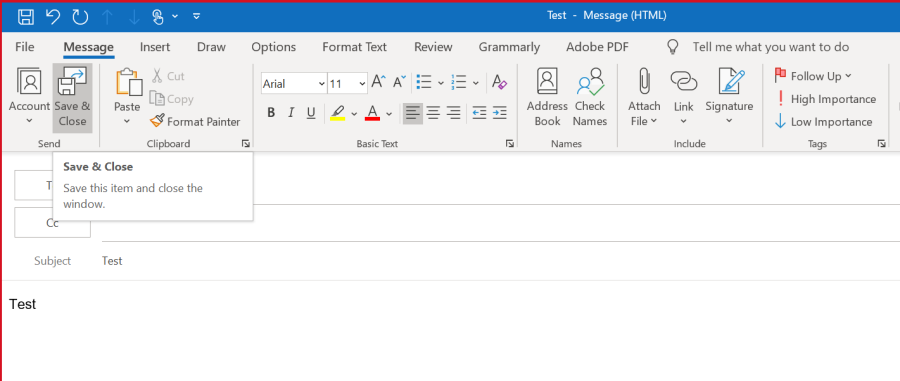This screenshot has width=900, height=381.
Task: Toggle Italic formatting
Action: click(291, 112)
